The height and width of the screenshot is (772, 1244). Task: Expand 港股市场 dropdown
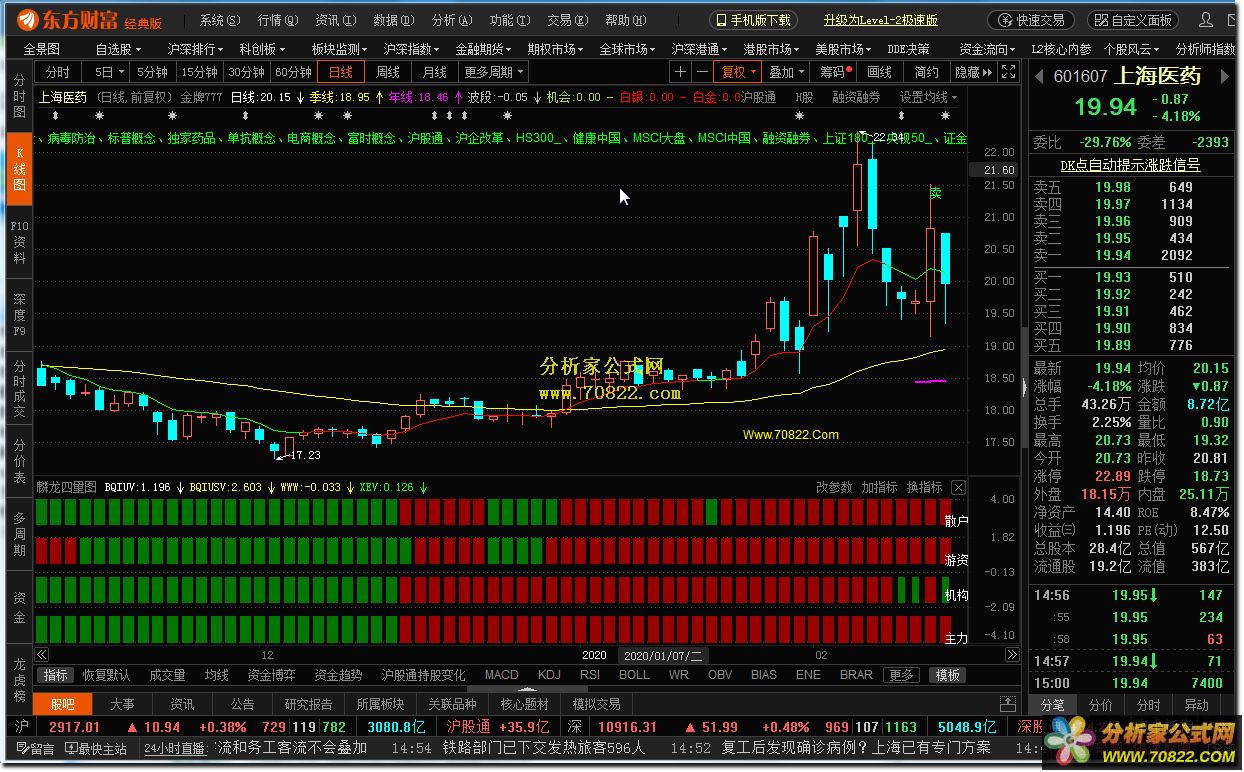772,48
